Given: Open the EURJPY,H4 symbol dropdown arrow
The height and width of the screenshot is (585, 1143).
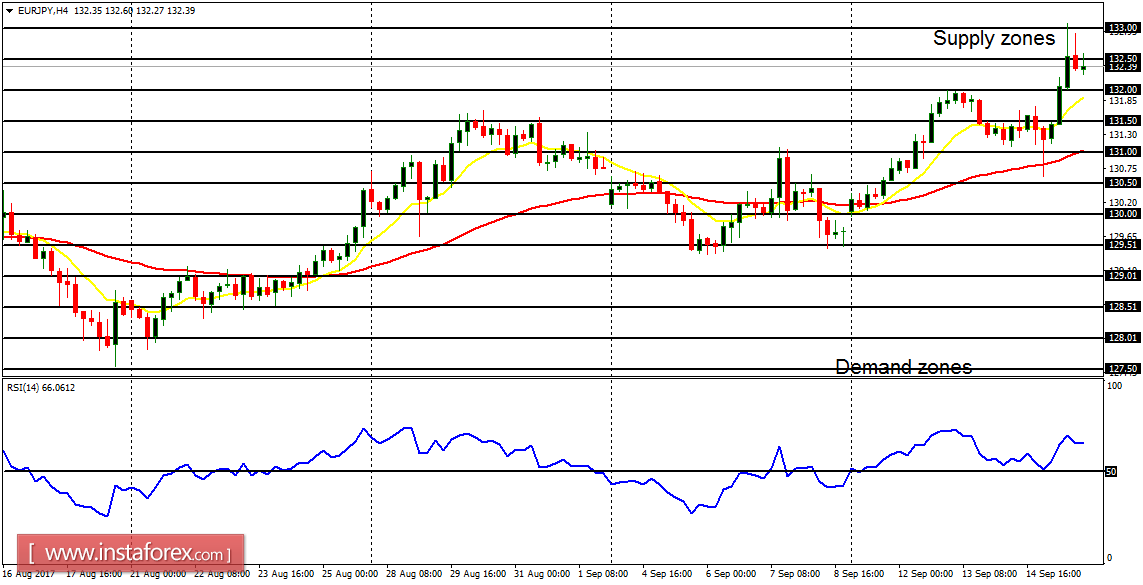Looking at the screenshot, I should (x=10, y=9).
